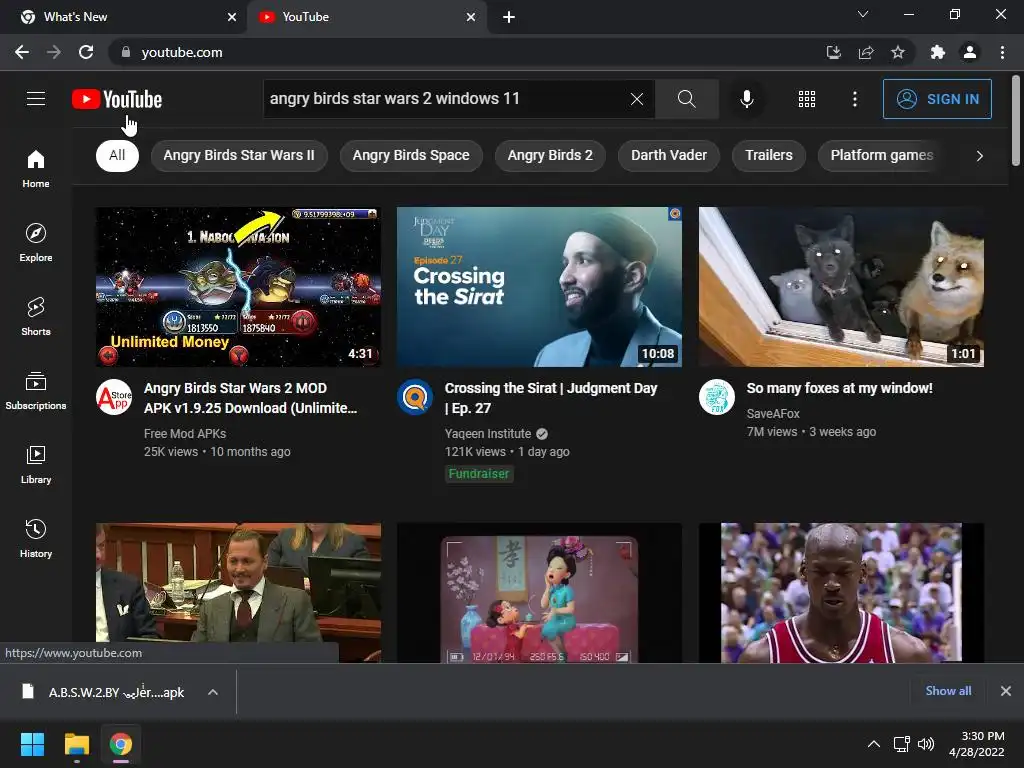Image resolution: width=1024 pixels, height=768 pixels.
Task: Show hidden system tray icons
Action: click(x=874, y=744)
